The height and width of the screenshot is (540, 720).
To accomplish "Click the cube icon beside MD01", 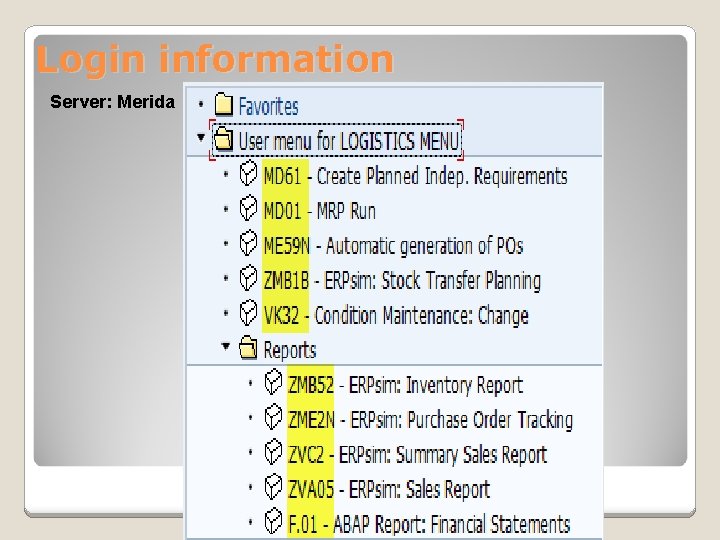I will (x=248, y=209).
